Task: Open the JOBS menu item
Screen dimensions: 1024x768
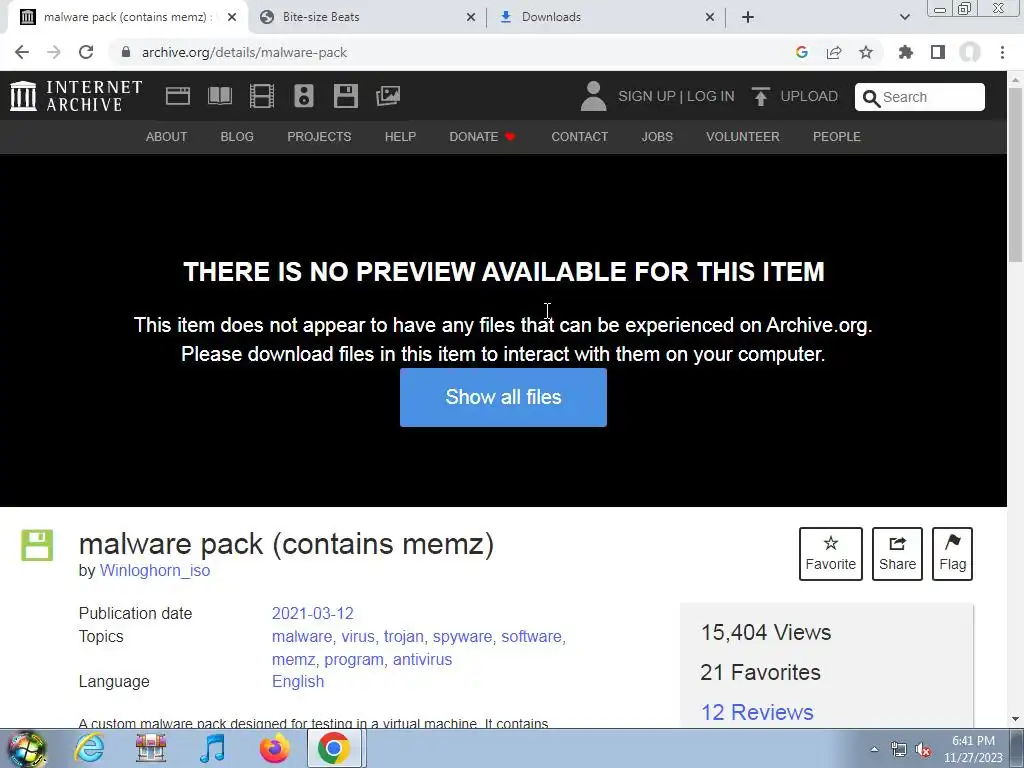Action: click(657, 136)
